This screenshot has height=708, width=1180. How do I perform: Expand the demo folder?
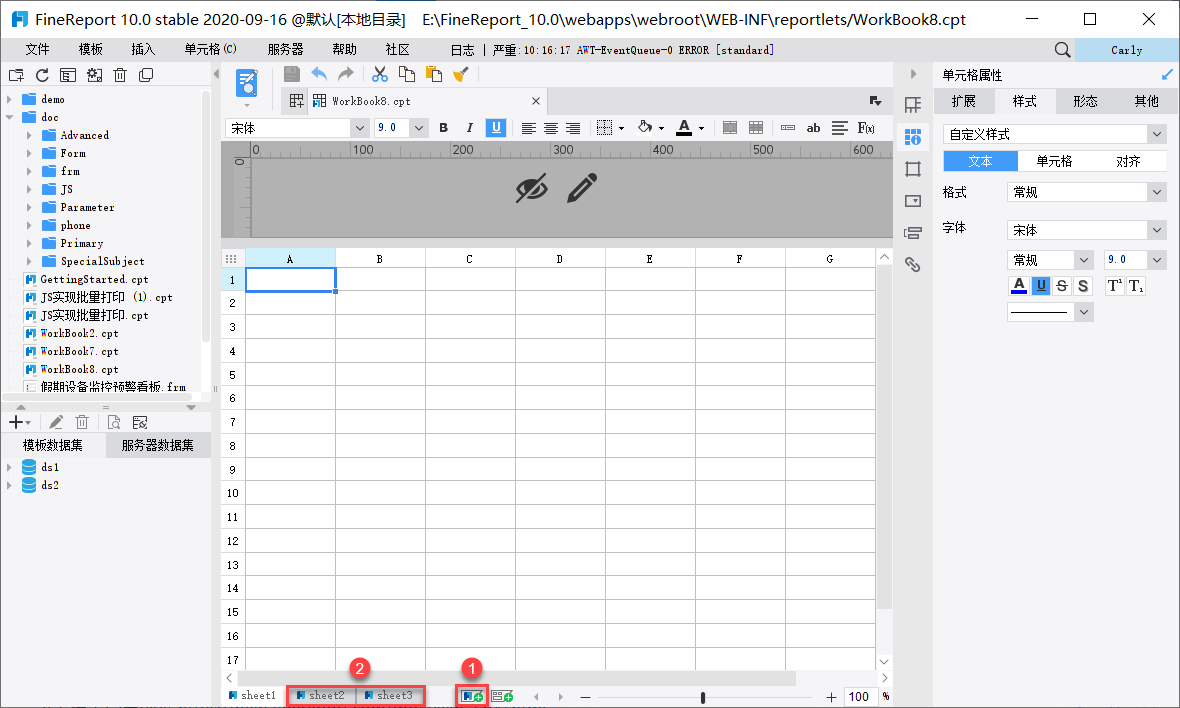point(10,99)
